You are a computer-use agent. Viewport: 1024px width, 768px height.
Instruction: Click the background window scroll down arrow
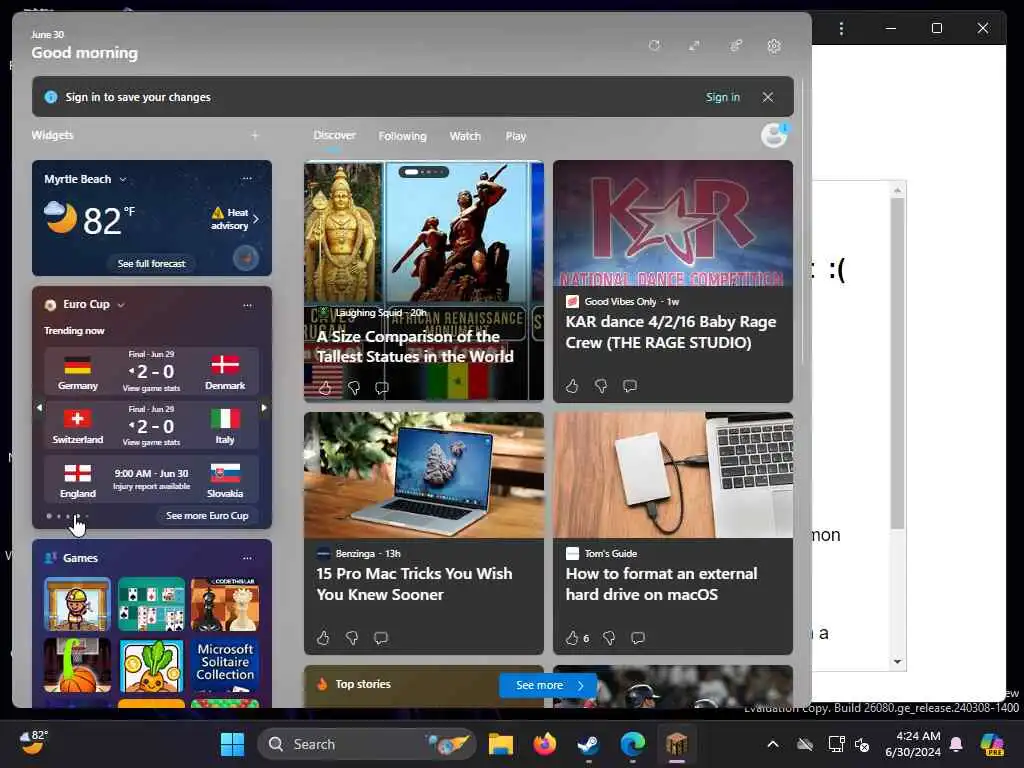coord(898,662)
